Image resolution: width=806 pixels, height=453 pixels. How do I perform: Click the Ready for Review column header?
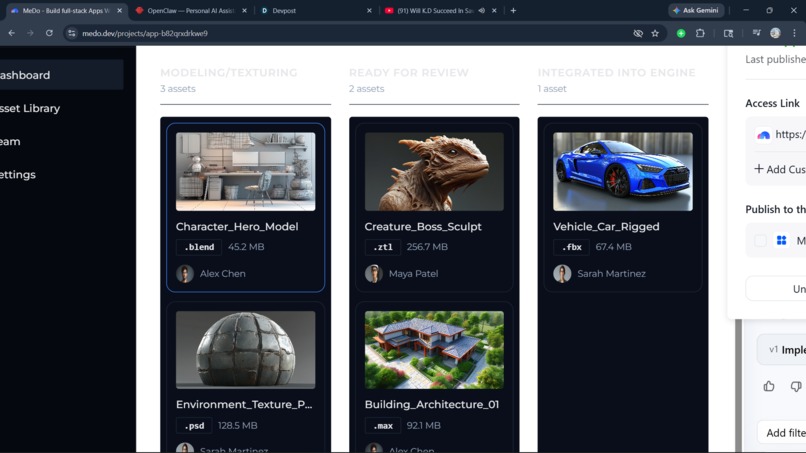[x=409, y=73]
